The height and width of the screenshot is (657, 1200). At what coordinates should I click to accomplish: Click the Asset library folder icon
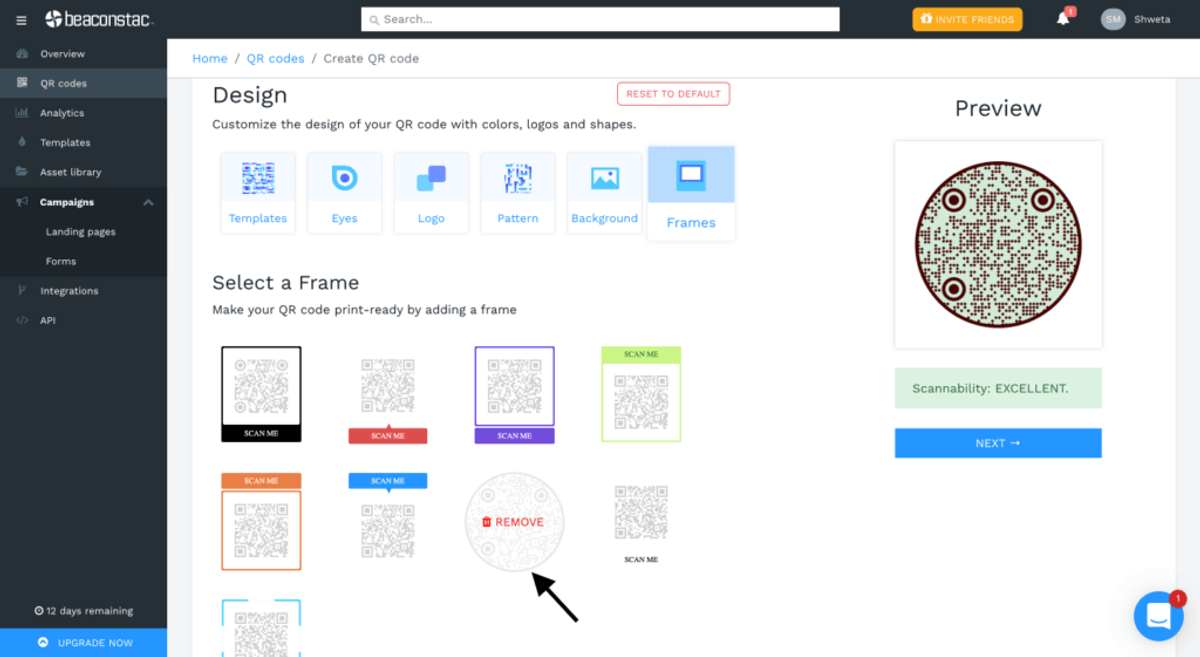click(22, 172)
